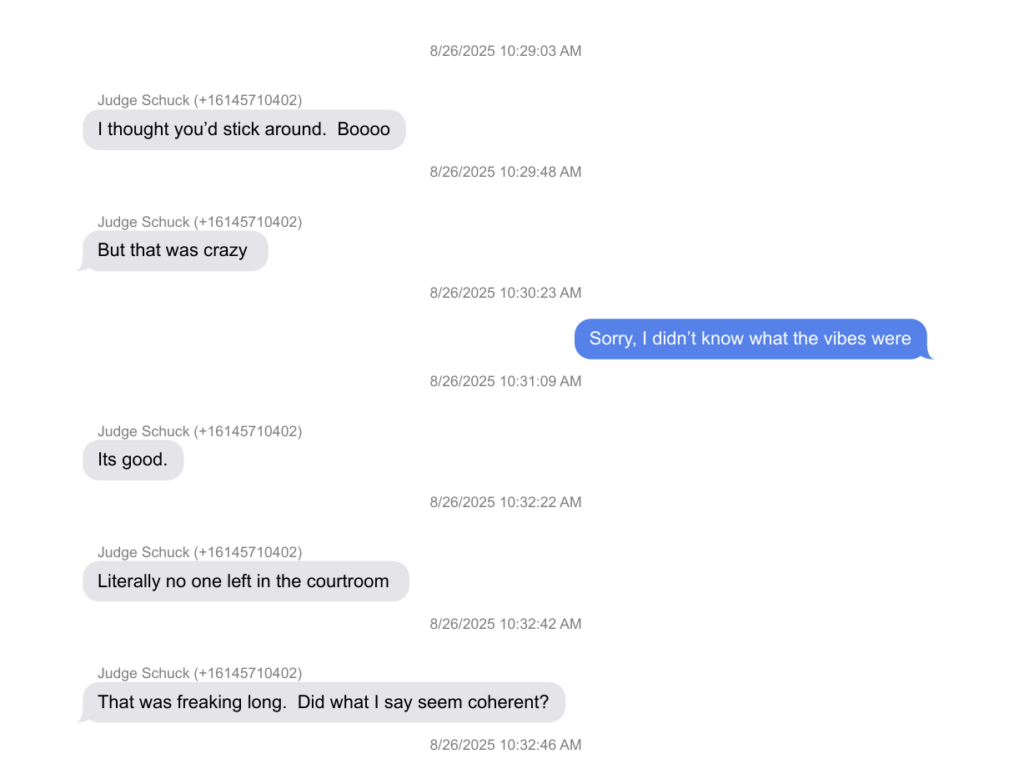Select the "But that was crazy" message
The image size is (1024, 759).
[x=173, y=251]
